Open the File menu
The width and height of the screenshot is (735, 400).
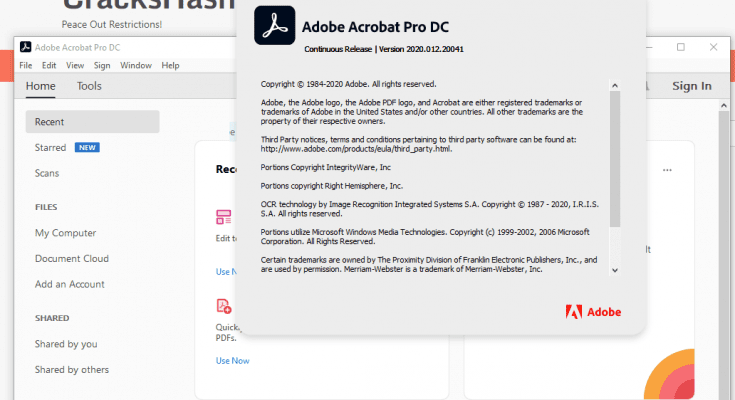26,65
